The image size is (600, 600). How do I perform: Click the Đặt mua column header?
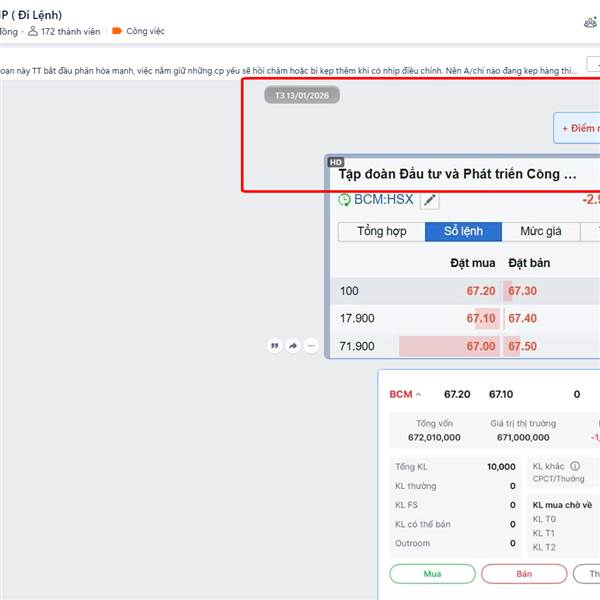pyautogui.click(x=473, y=263)
